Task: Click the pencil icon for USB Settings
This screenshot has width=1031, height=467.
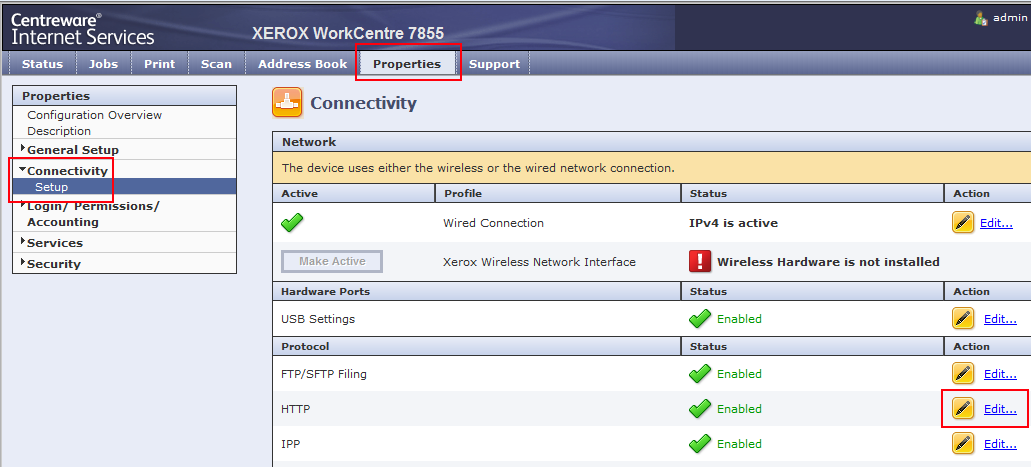Action: coord(963,319)
